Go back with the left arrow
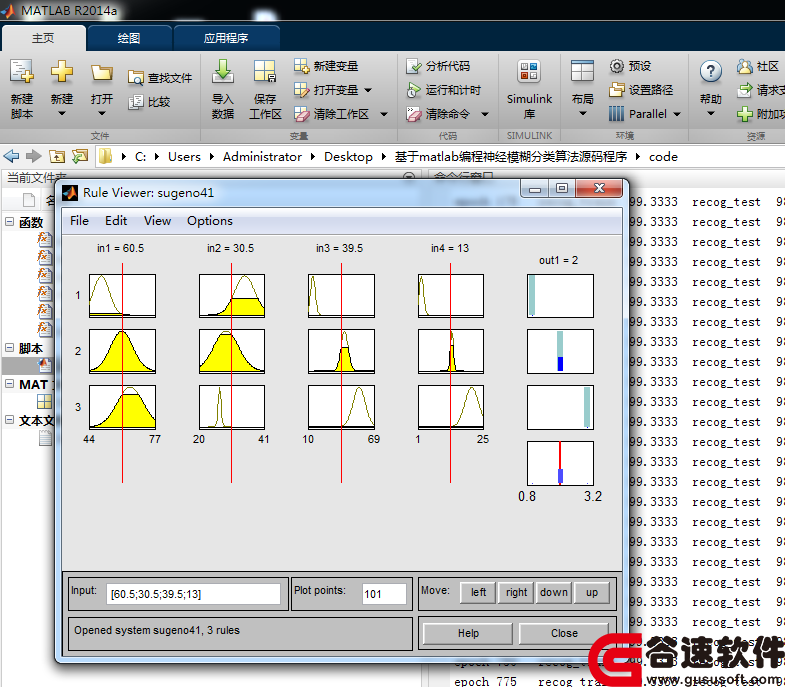The height and width of the screenshot is (687, 785). click(x=11, y=157)
